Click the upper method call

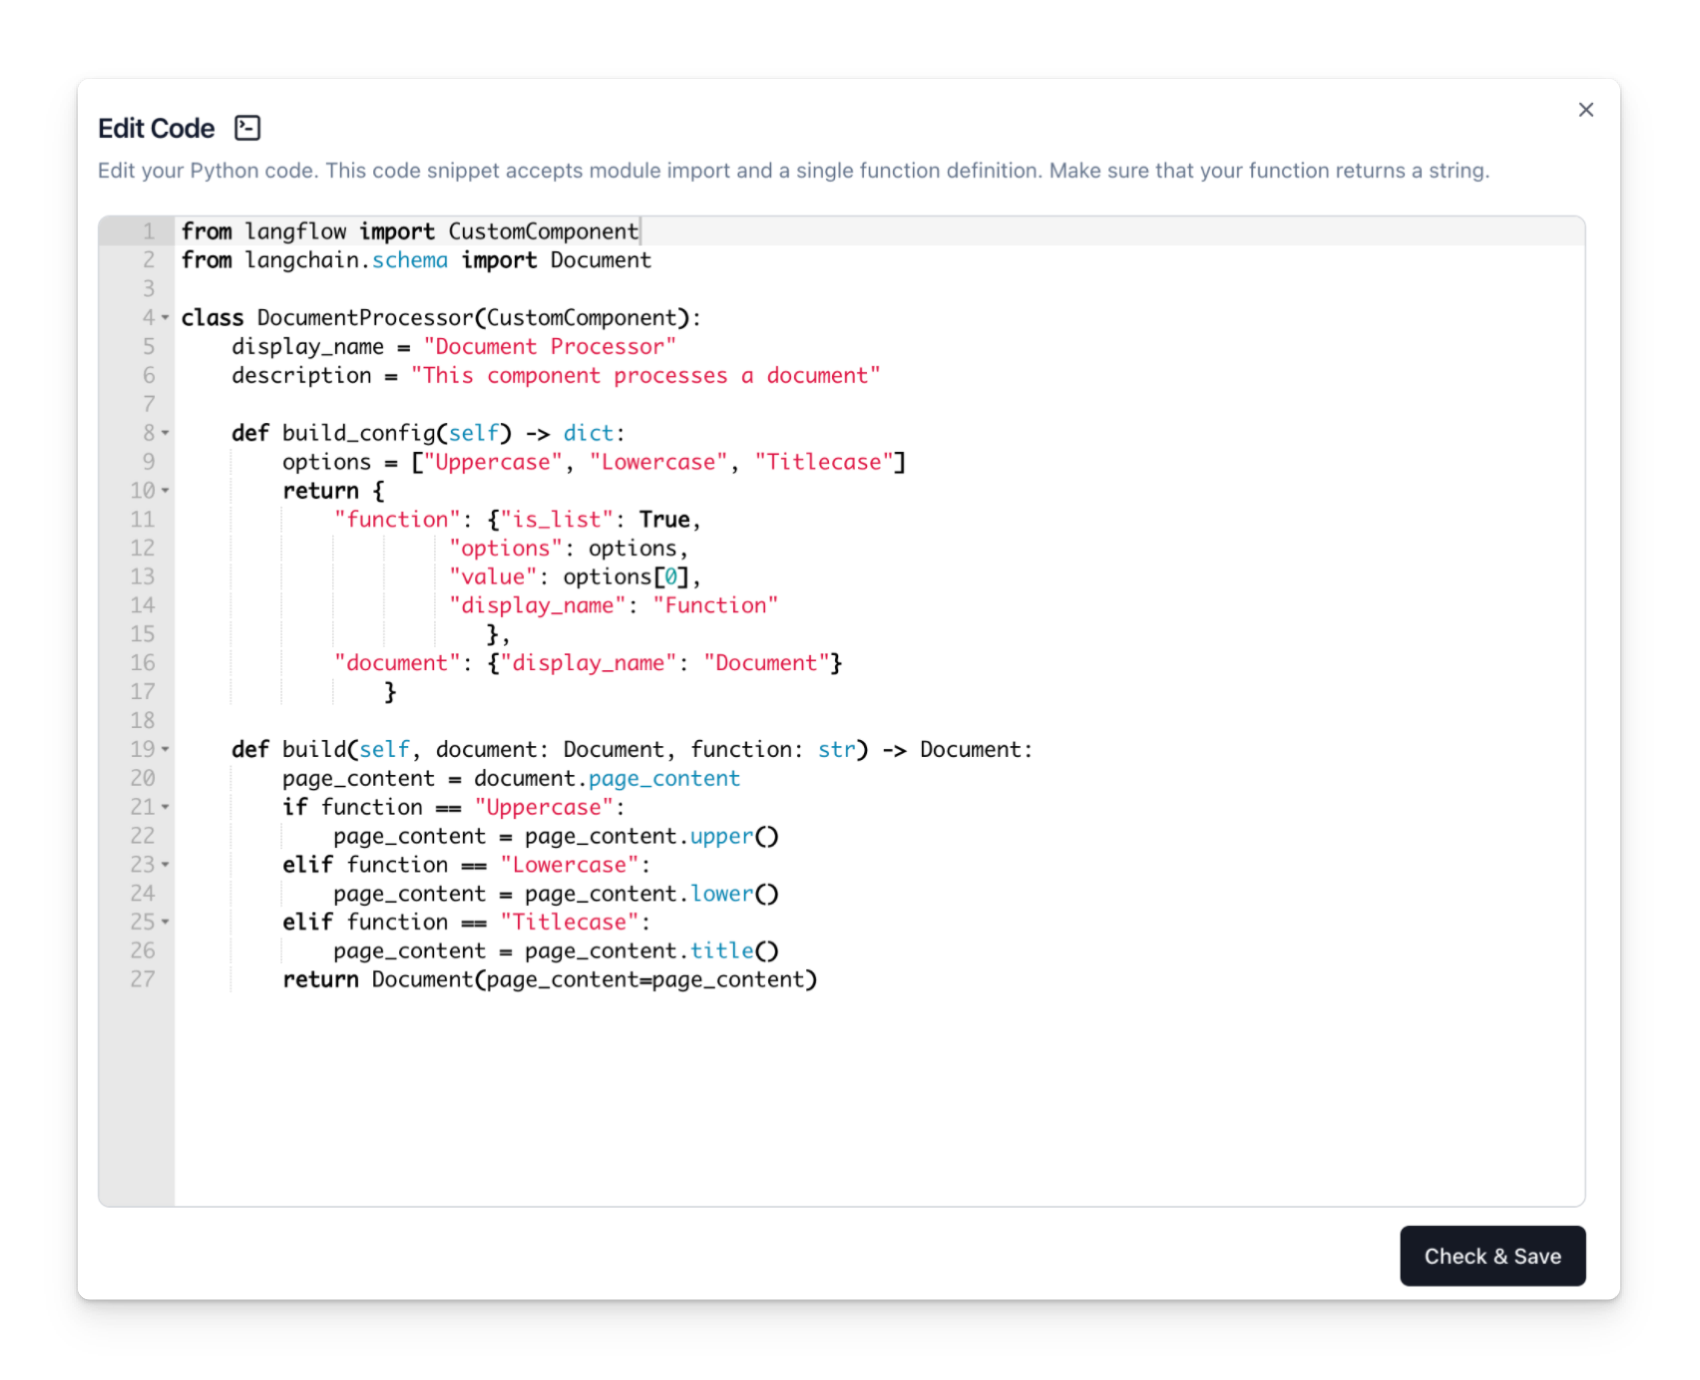722,836
